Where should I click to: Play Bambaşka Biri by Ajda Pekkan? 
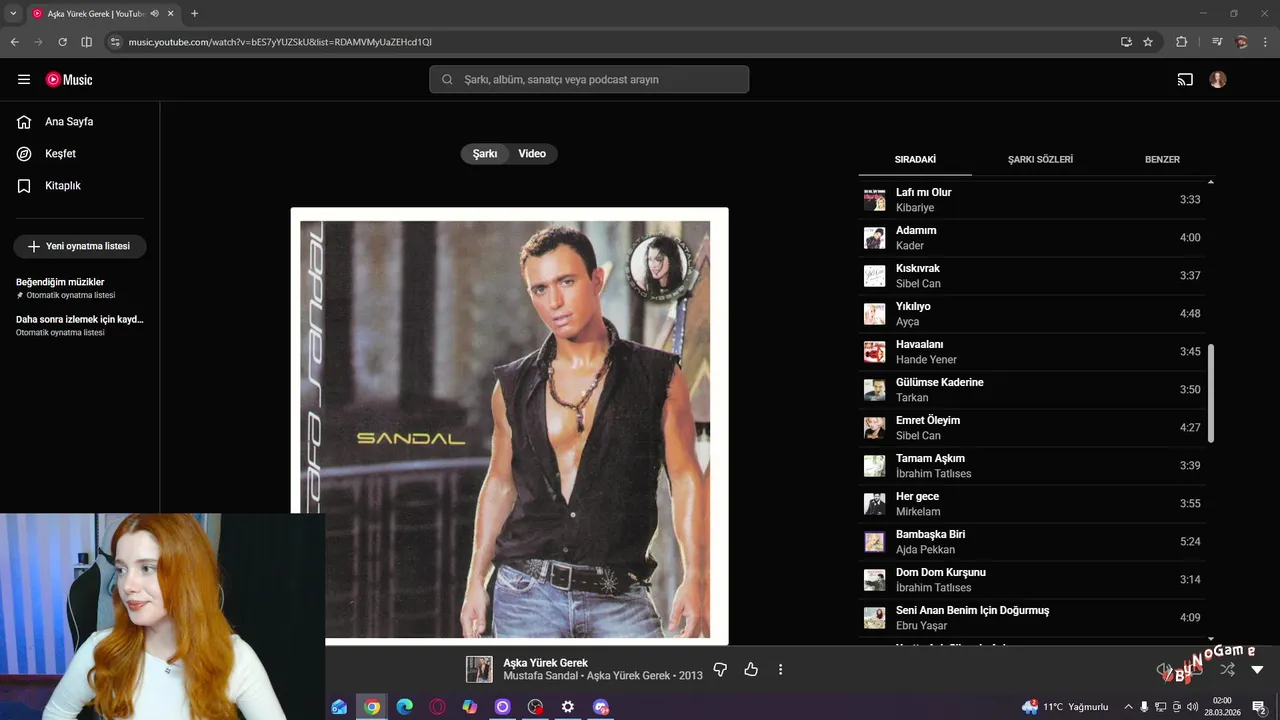[x=1032, y=542]
